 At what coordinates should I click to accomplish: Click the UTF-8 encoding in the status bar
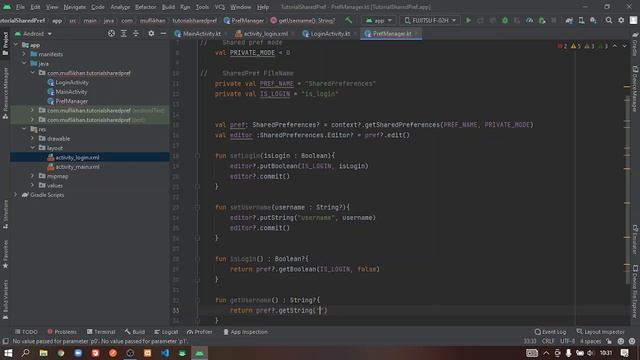click(567, 341)
